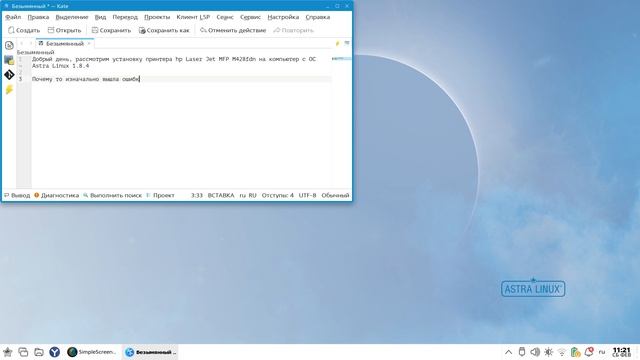Image resolution: width=640 pixels, height=360 pixels.
Task: Open the UTF-8 encoding dropdown
Action: (307, 196)
